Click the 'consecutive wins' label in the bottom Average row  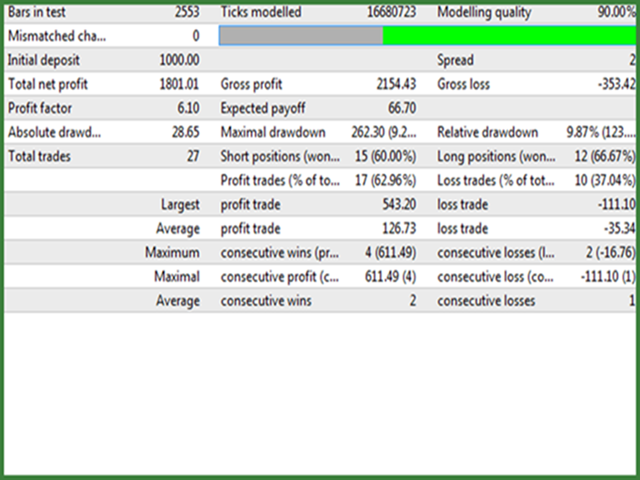pos(266,300)
